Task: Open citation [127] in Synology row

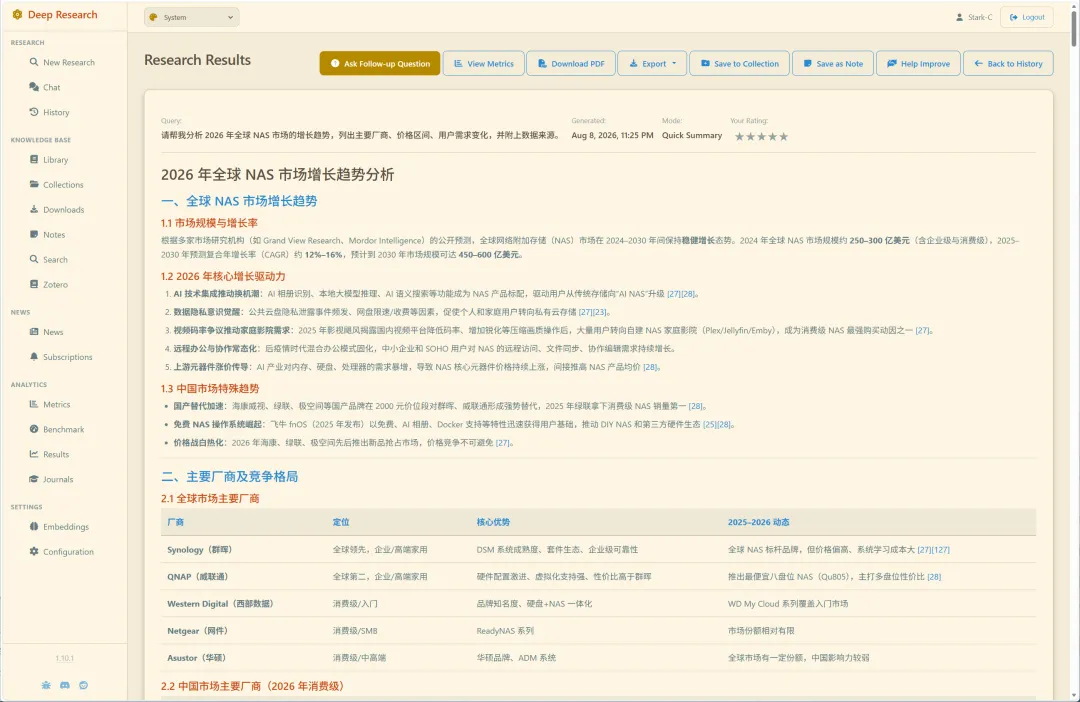Action: pos(941,550)
